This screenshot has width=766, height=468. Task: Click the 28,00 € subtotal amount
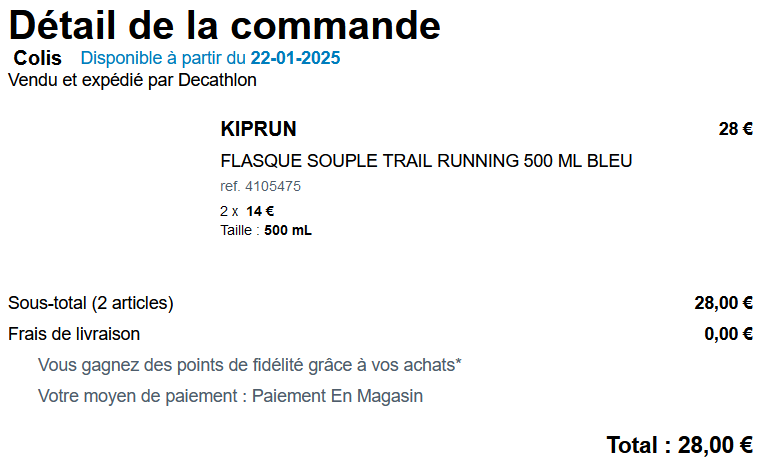723,303
